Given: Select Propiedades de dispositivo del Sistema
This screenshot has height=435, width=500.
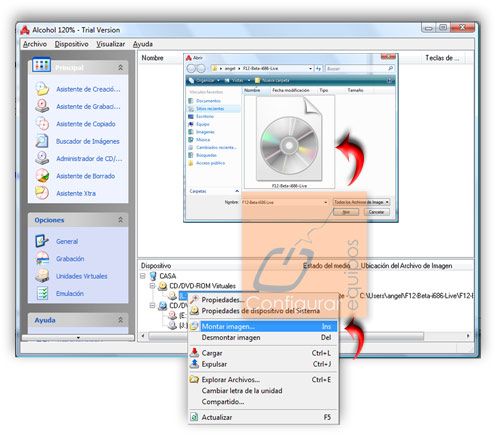Looking at the screenshot, I should click(263, 311).
